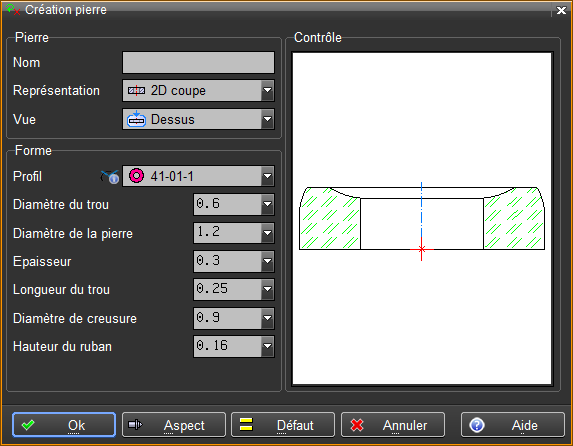Open the Hauteur du ruban dropdown arrow
The height and width of the screenshot is (446, 573).
pyautogui.click(x=267, y=346)
